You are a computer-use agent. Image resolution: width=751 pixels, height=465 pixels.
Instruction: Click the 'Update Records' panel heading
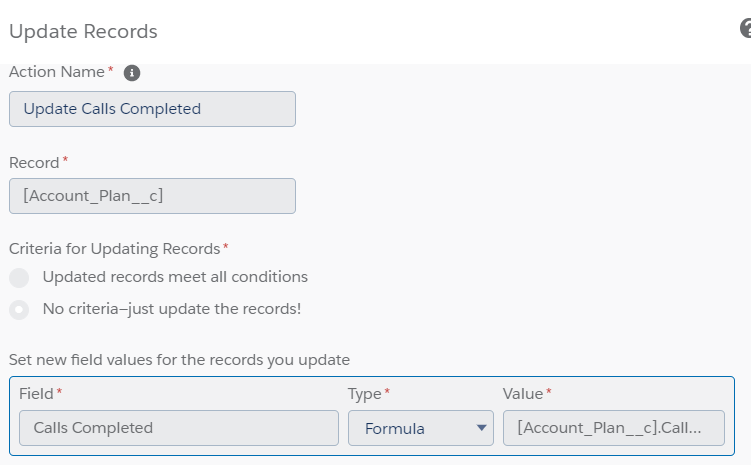pyautogui.click(x=83, y=31)
